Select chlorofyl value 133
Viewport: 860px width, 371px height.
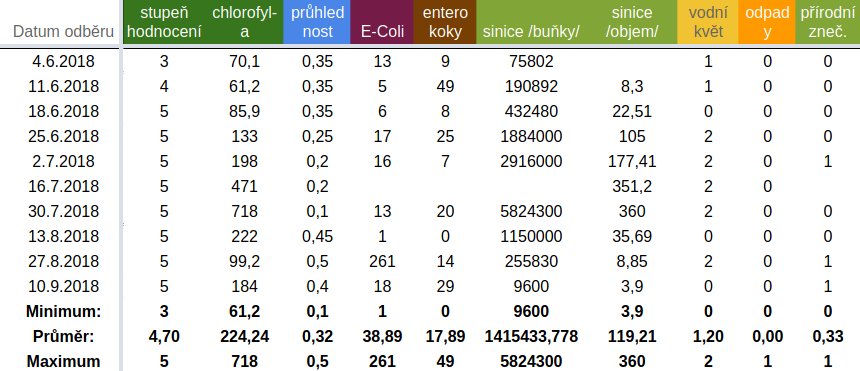click(x=245, y=136)
